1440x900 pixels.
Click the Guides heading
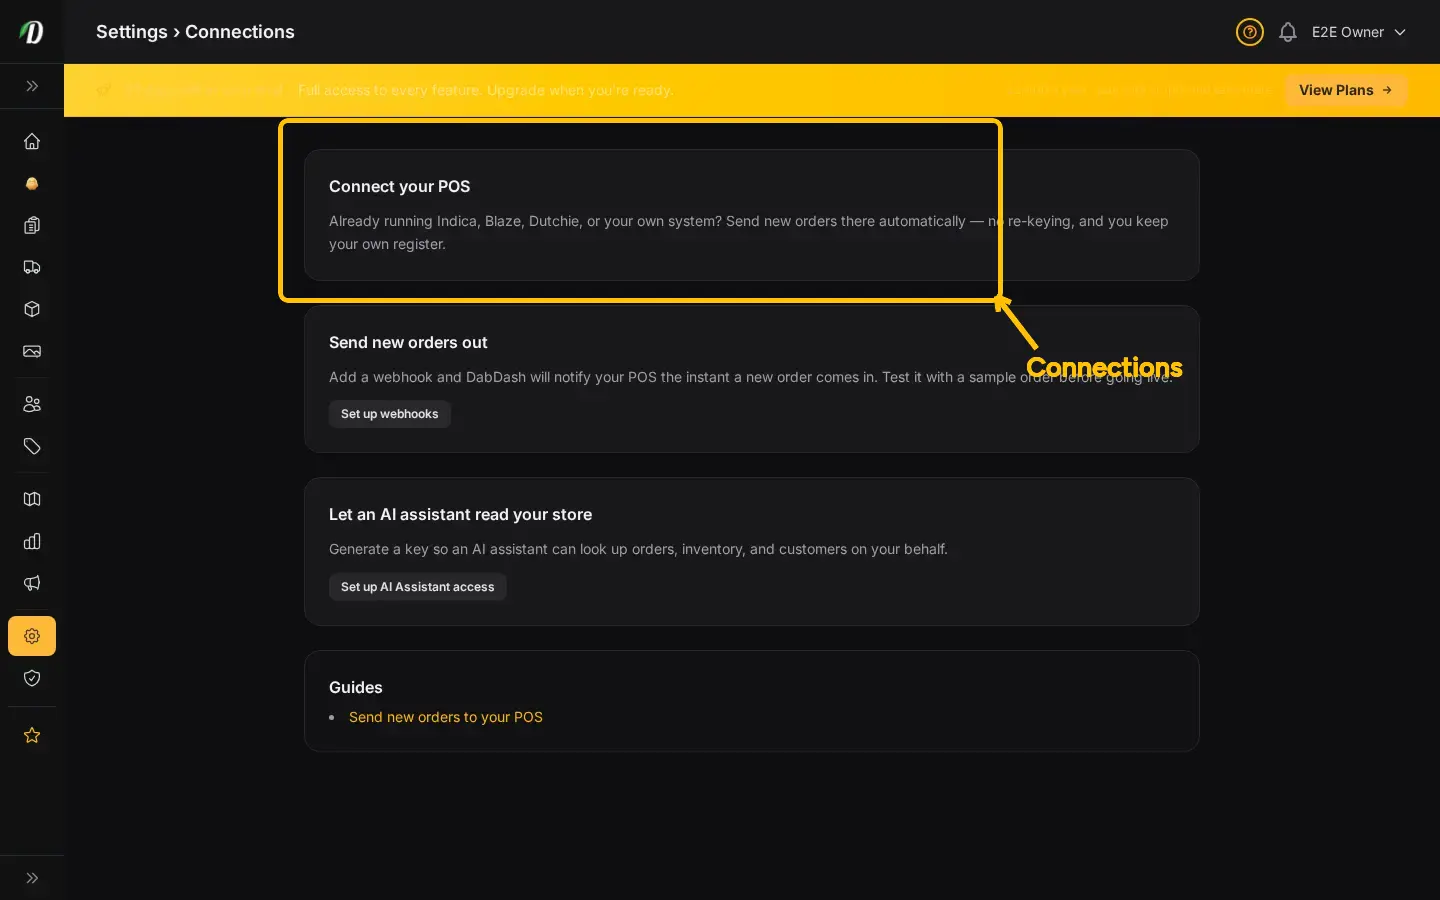click(356, 687)
